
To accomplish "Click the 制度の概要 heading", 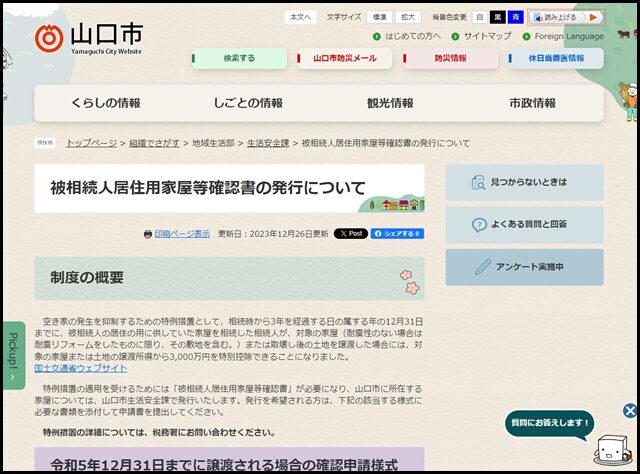I will pyautogui.click(x=87, y=278).
